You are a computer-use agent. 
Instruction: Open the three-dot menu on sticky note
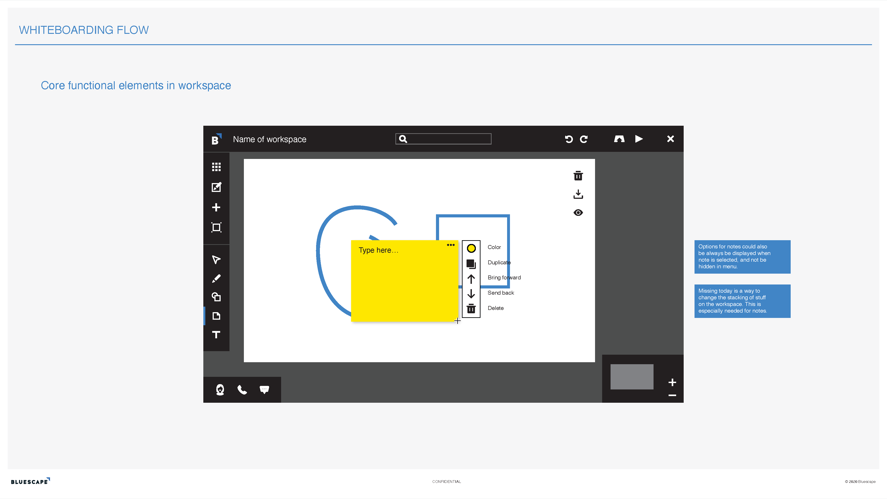(451, 245)
